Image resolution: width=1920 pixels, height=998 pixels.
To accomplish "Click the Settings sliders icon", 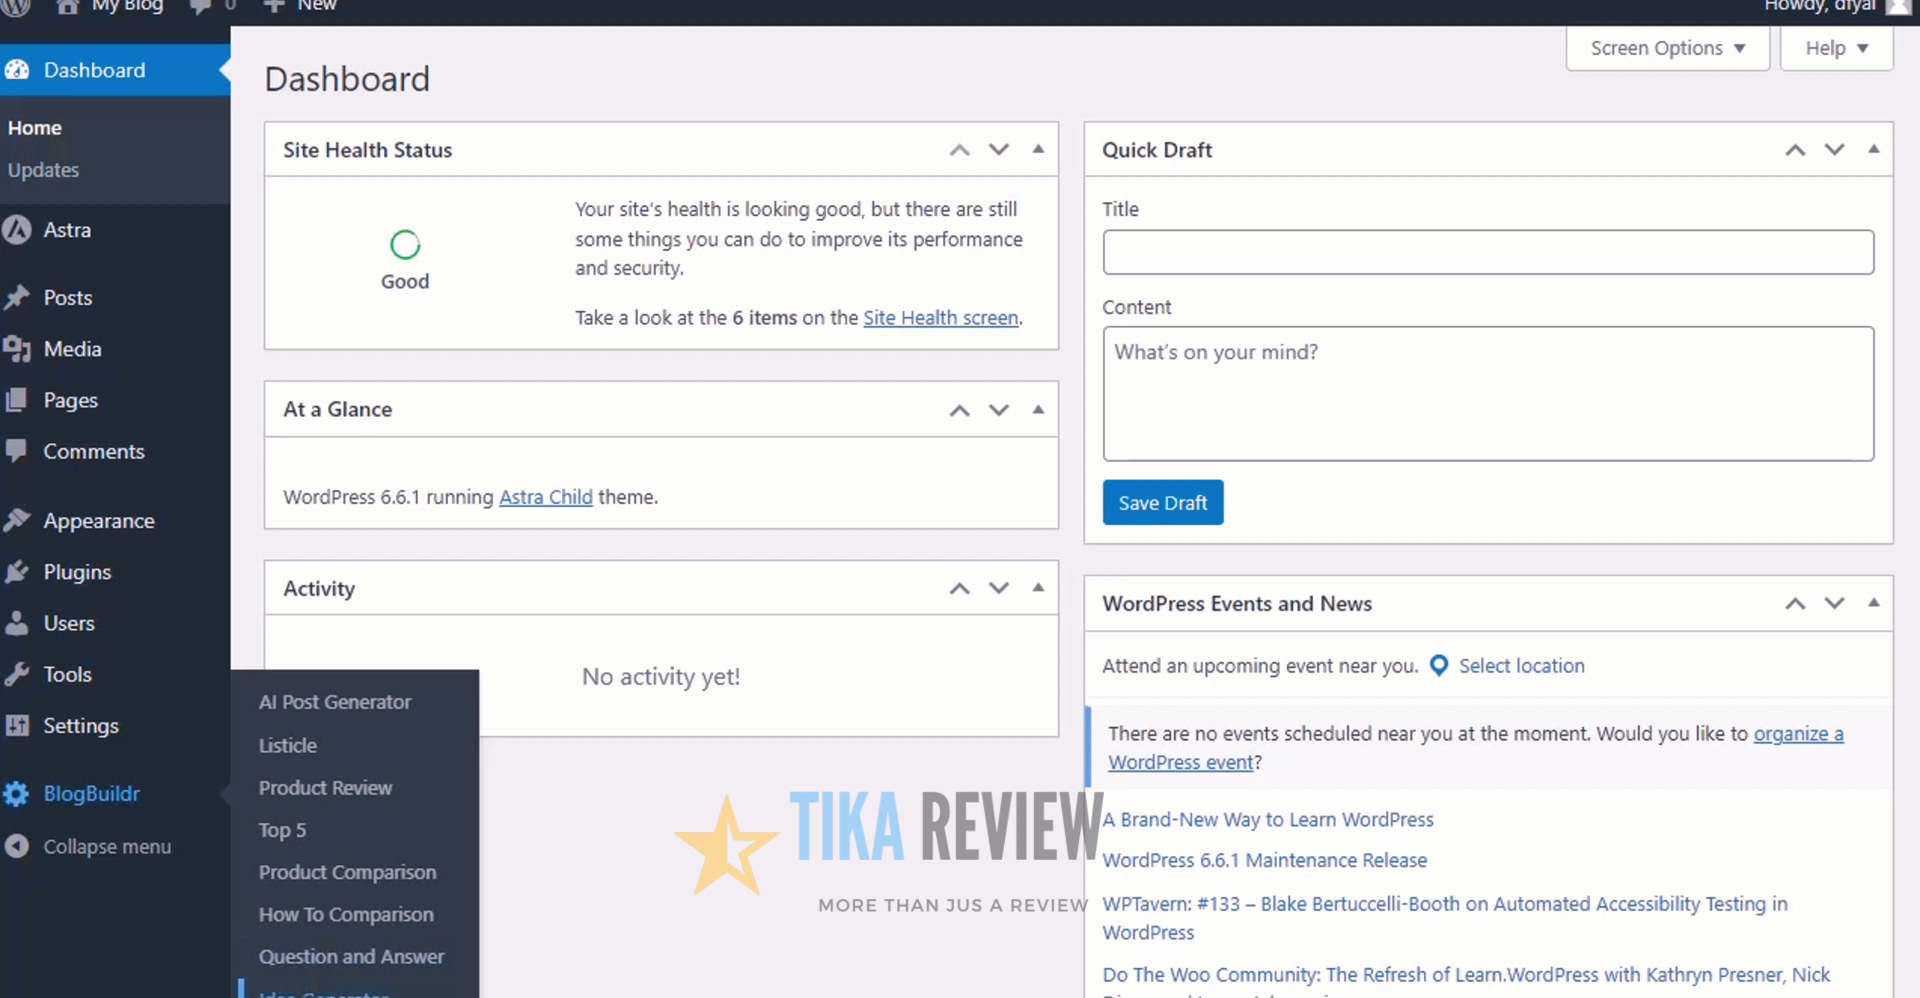I will click(x=17, y=726).
